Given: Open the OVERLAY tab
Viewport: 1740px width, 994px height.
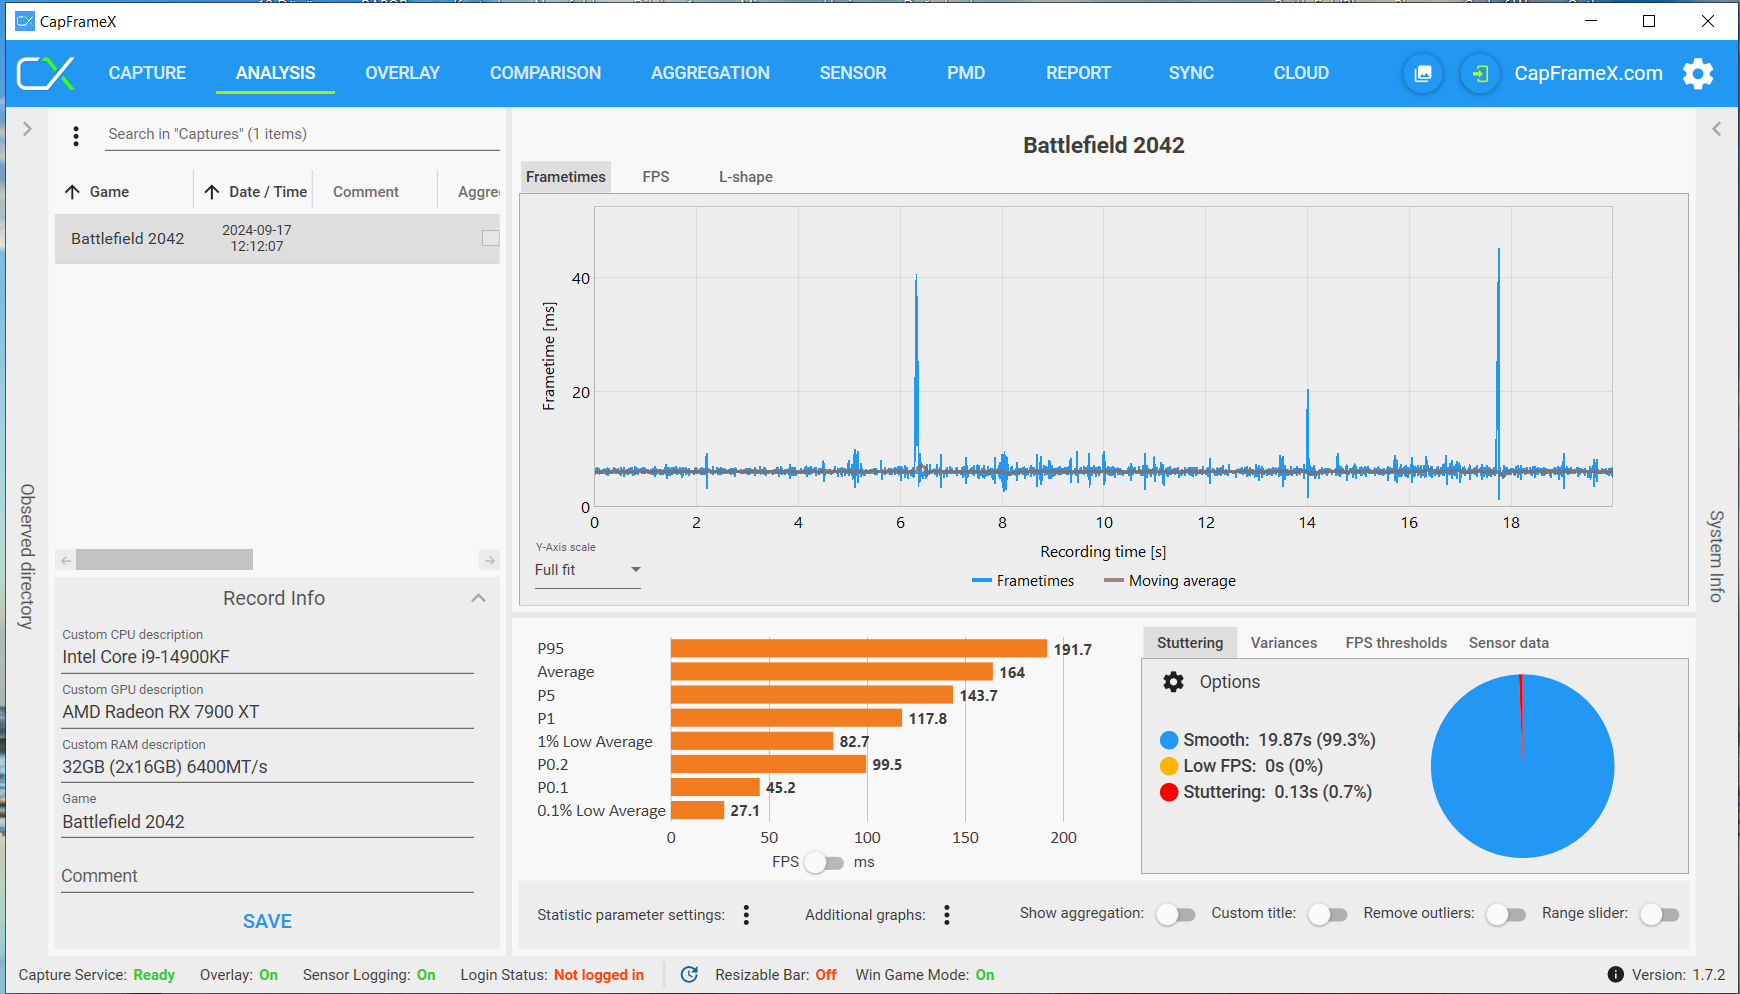Looking at the screenshot, I should [x=402, y=73].
